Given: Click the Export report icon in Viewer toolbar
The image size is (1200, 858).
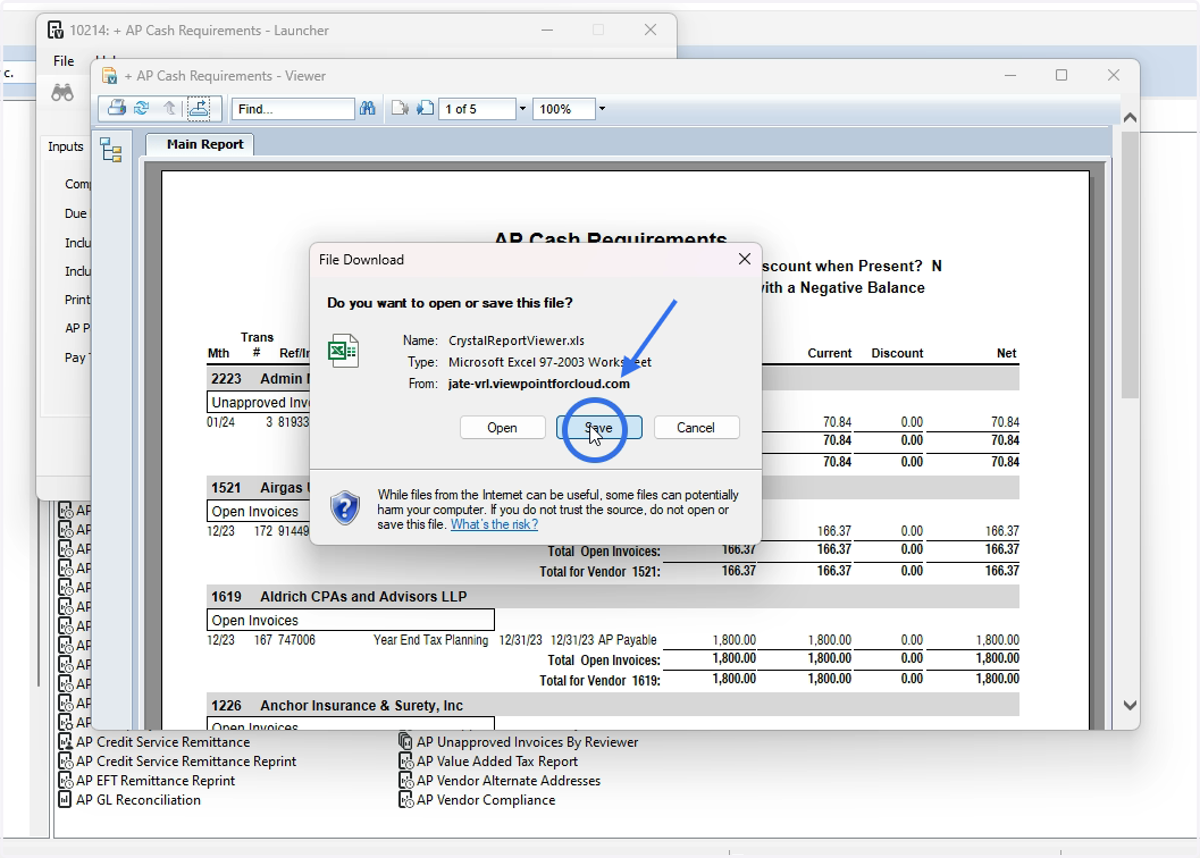Looking at the screenshot, I should point(198,108).
